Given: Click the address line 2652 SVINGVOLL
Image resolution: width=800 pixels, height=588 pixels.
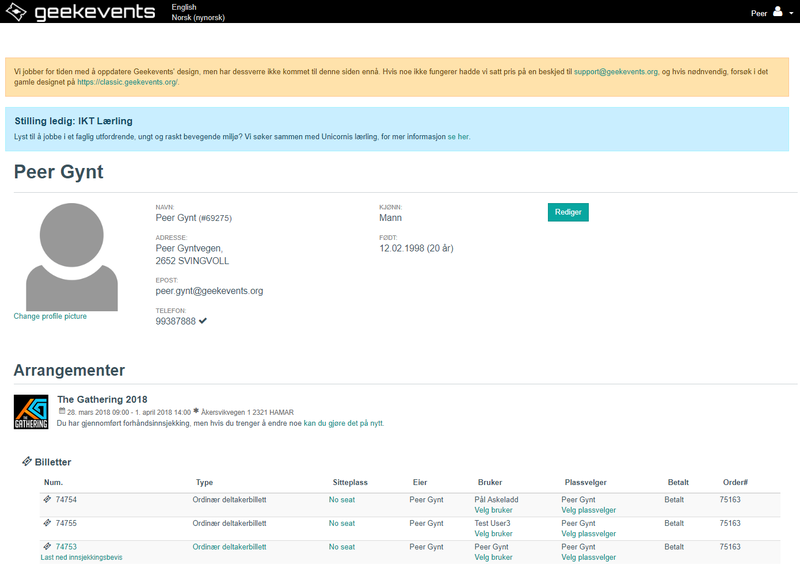Looking at the screenshot, I should point(192,261).
